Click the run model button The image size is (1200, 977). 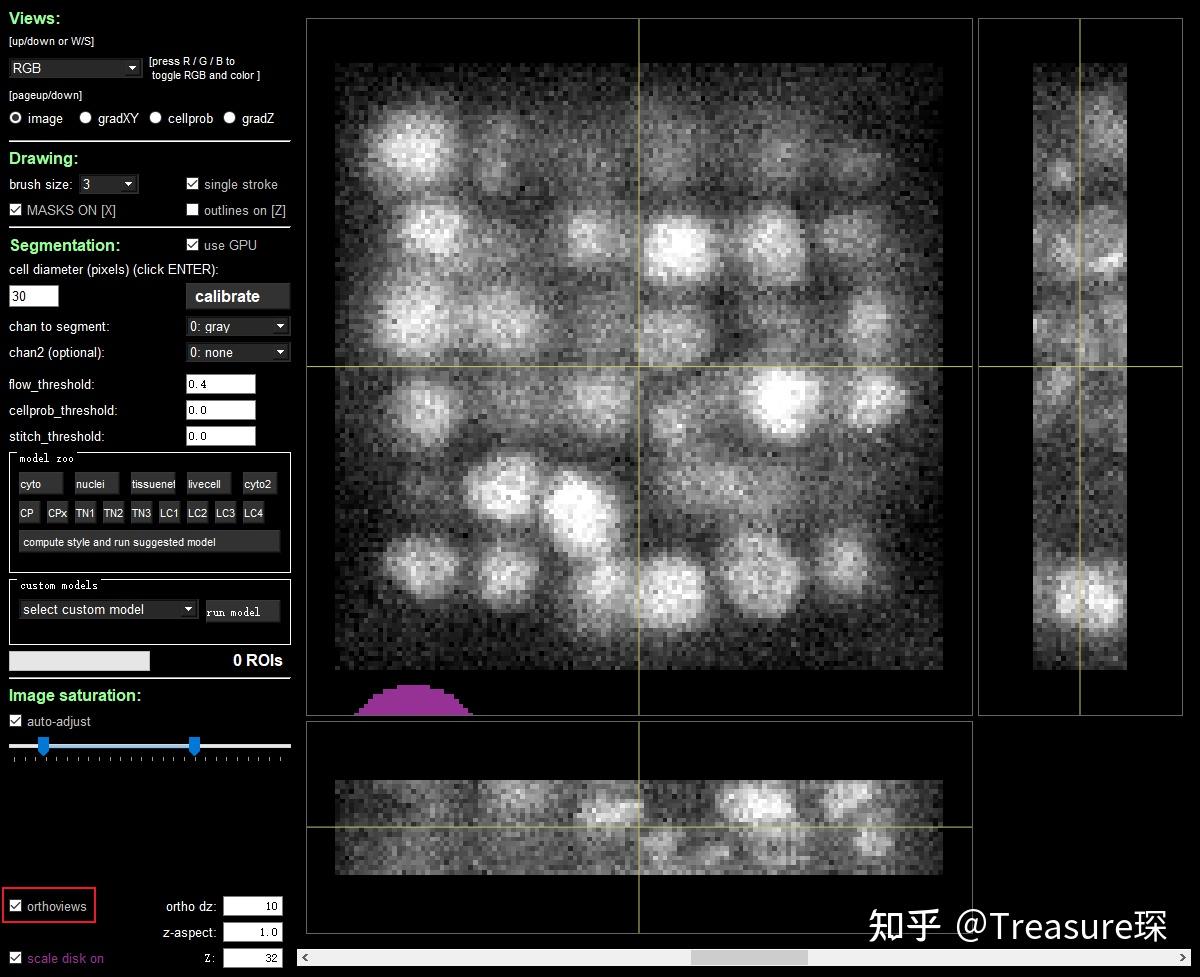click(242, 611)
